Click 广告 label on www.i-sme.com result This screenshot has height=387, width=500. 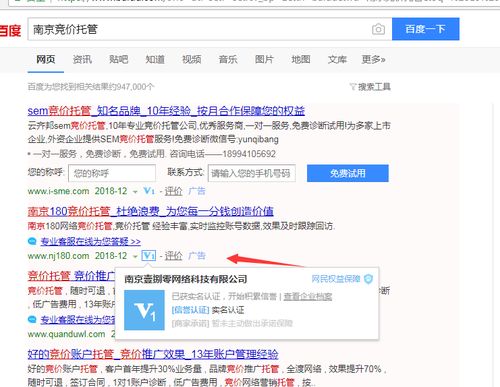click(197, 191)
